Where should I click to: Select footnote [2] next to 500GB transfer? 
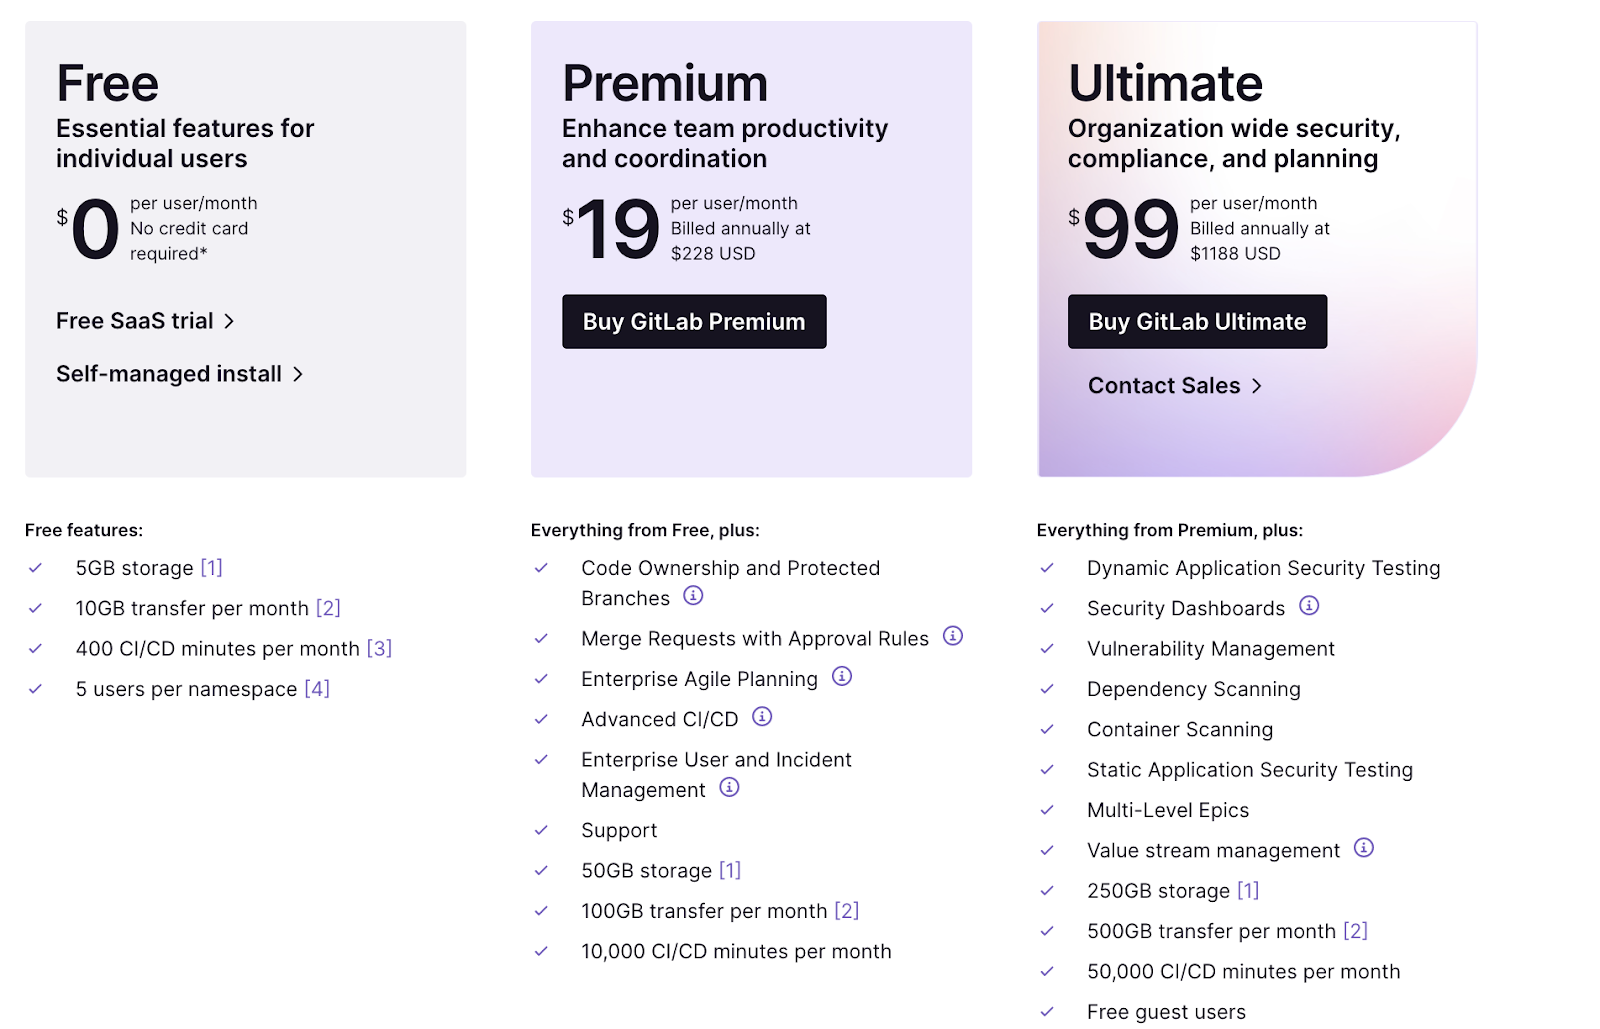[1357, 930]
